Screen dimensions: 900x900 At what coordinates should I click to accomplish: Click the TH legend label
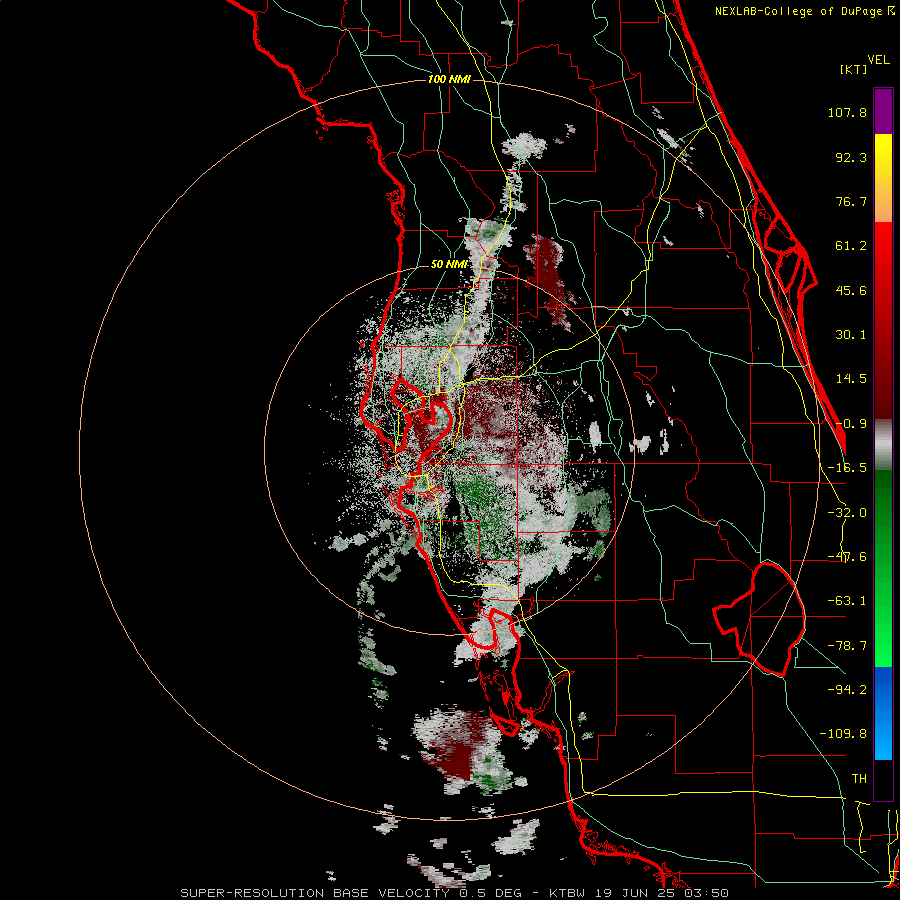[859, 779]
